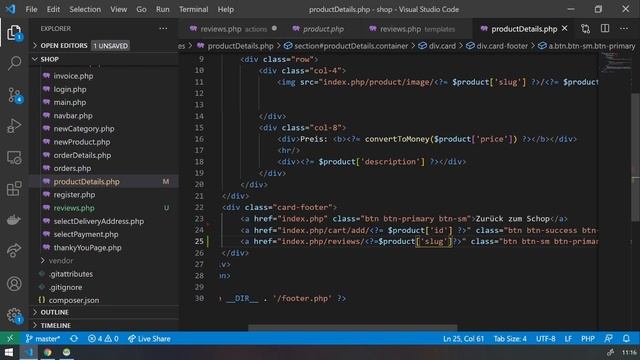
Task: Click the editor vertical scrollbar
Action: tap(635, 158)
